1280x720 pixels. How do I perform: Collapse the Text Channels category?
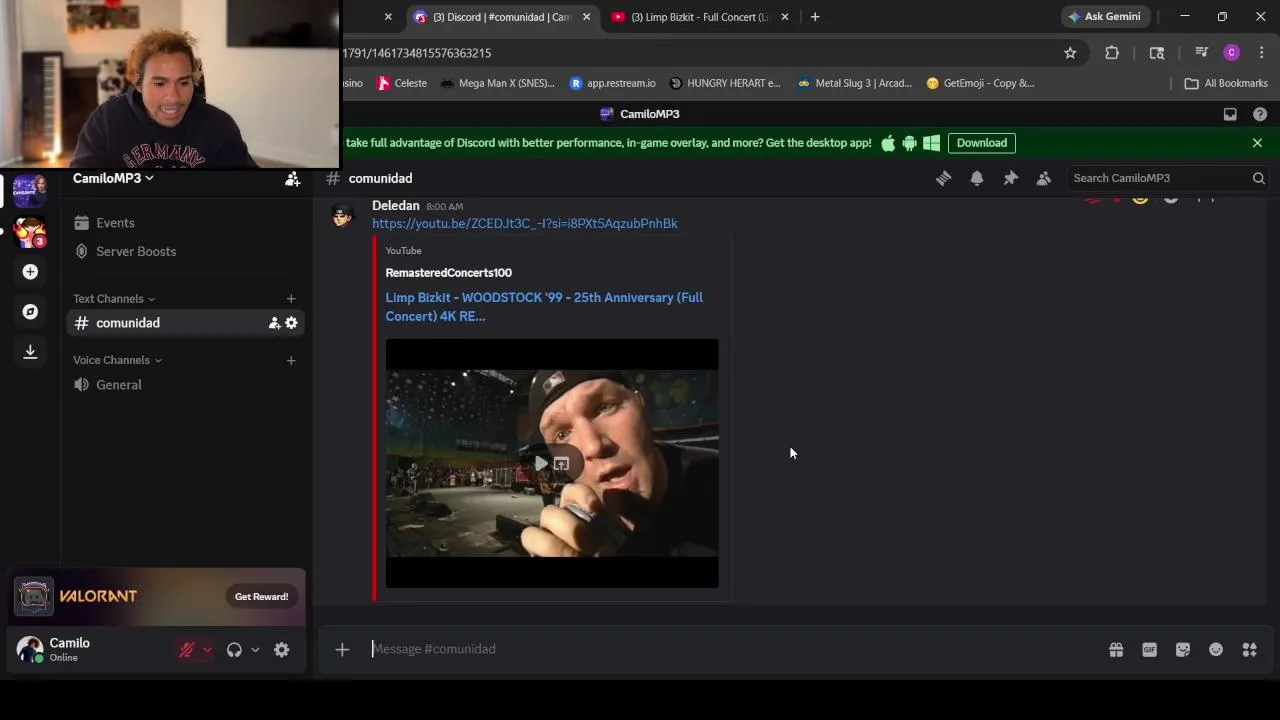pos(114,299)
